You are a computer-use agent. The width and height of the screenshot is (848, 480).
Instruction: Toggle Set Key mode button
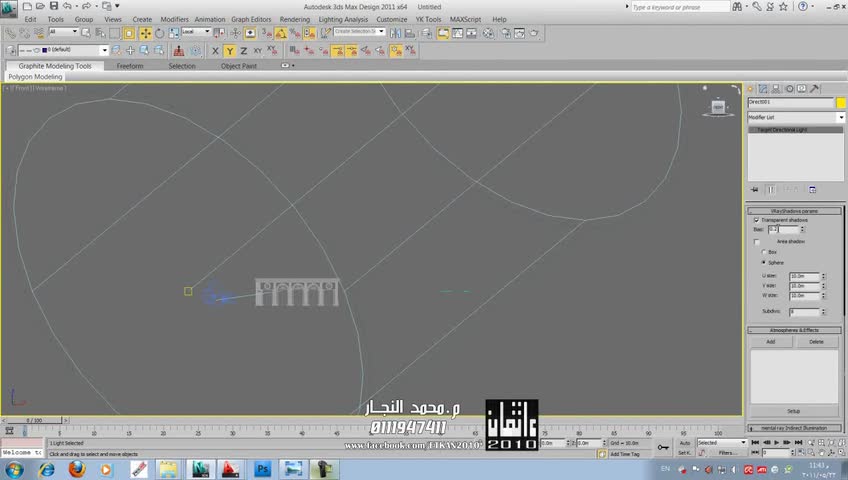[684, 453]
